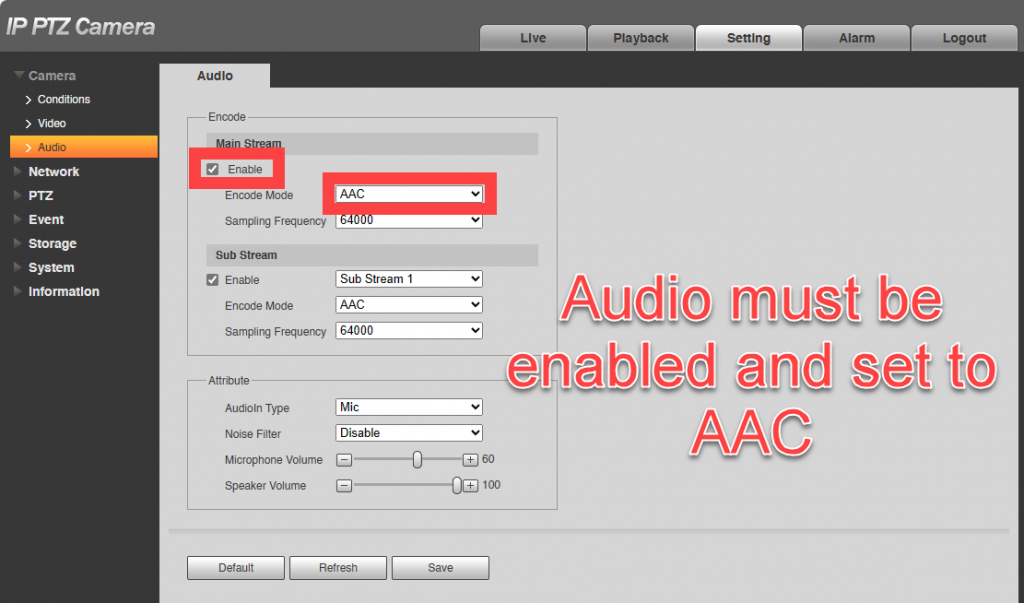This screenshot has height=603, width=1024.
Task: Toggle the Main Stream Enable checkbox
Action: [x=212, y=169]
